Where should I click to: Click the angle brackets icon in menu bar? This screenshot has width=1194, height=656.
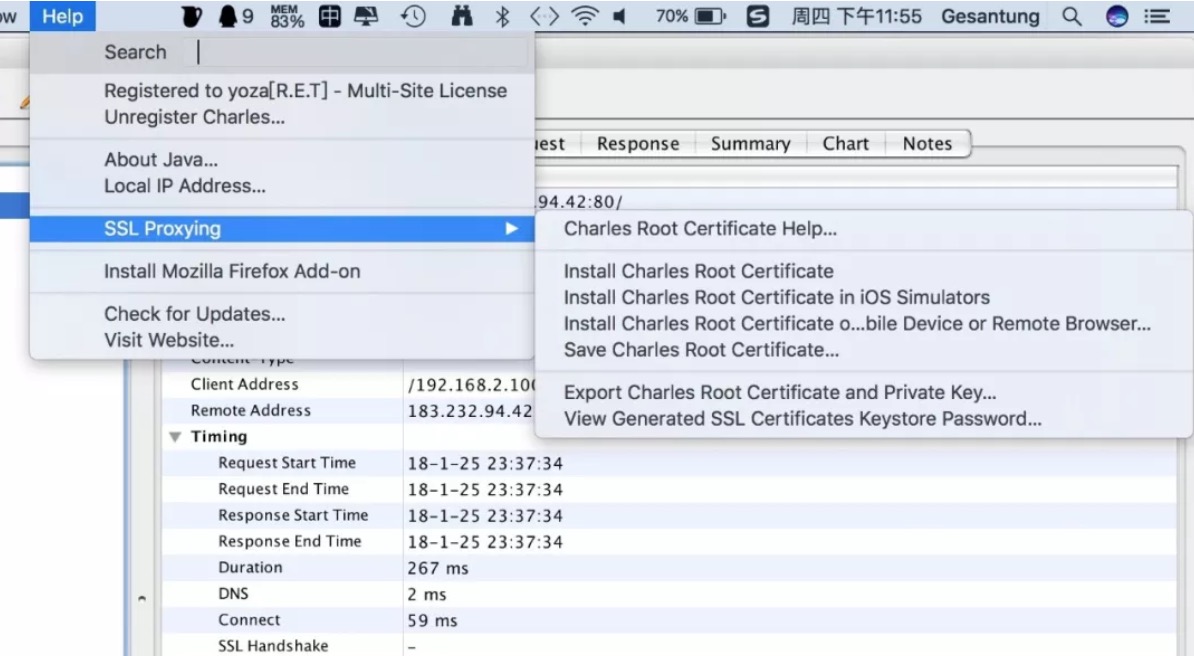click(544, 16)
